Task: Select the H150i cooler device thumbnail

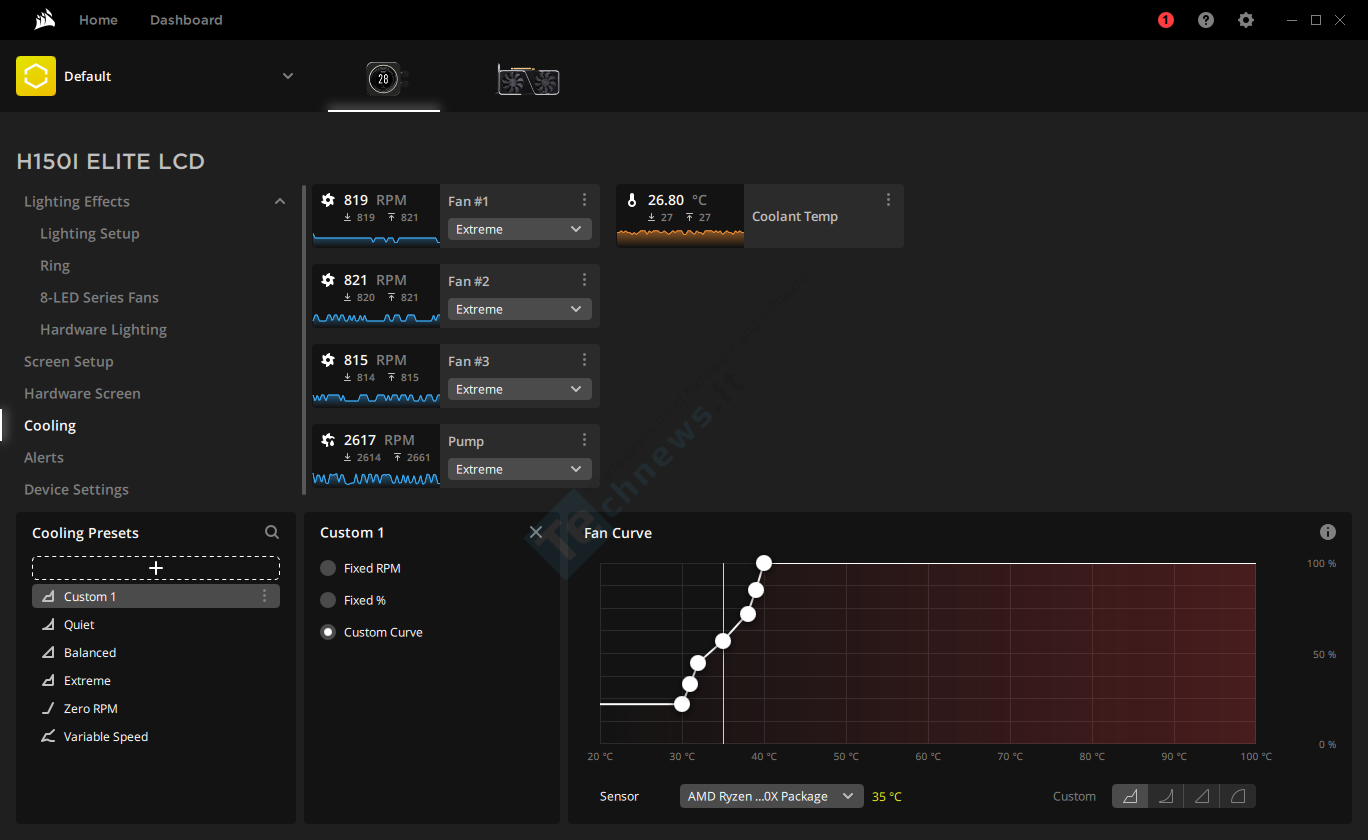Action: point(384,79)
